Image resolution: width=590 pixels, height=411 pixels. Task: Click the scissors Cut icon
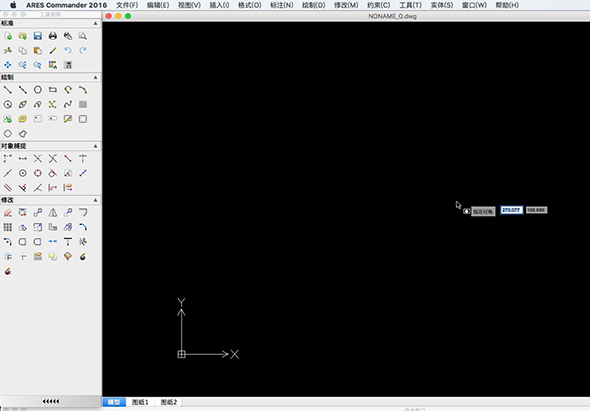(8, 50)
